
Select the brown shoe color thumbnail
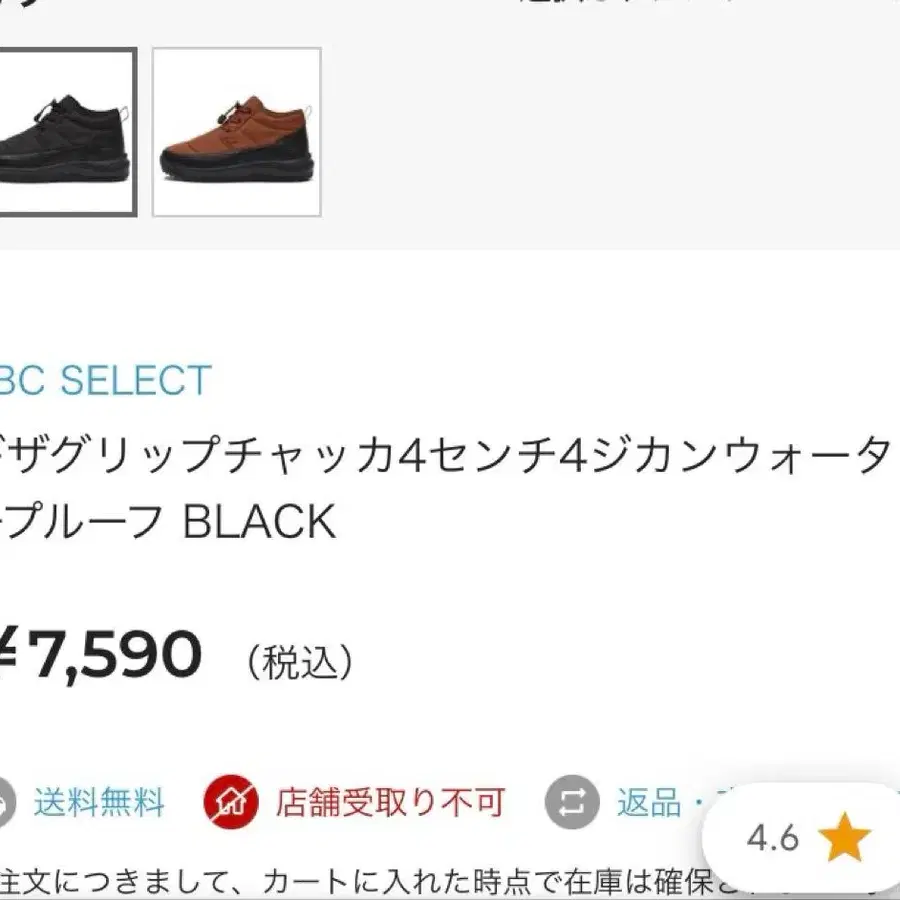pos(236,131)
